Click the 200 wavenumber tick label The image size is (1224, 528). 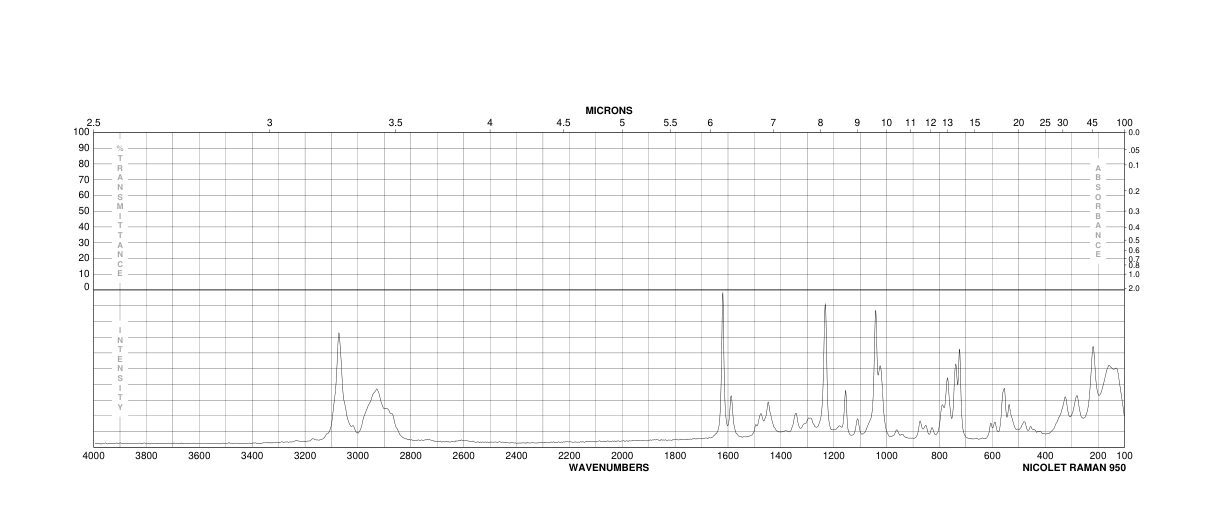(x=1097, y=456)
